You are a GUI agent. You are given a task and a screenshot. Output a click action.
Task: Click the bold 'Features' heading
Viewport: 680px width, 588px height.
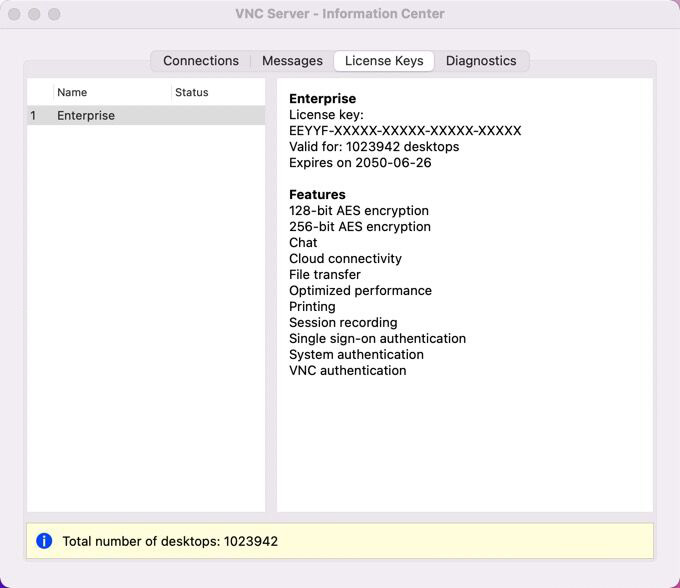317,194
